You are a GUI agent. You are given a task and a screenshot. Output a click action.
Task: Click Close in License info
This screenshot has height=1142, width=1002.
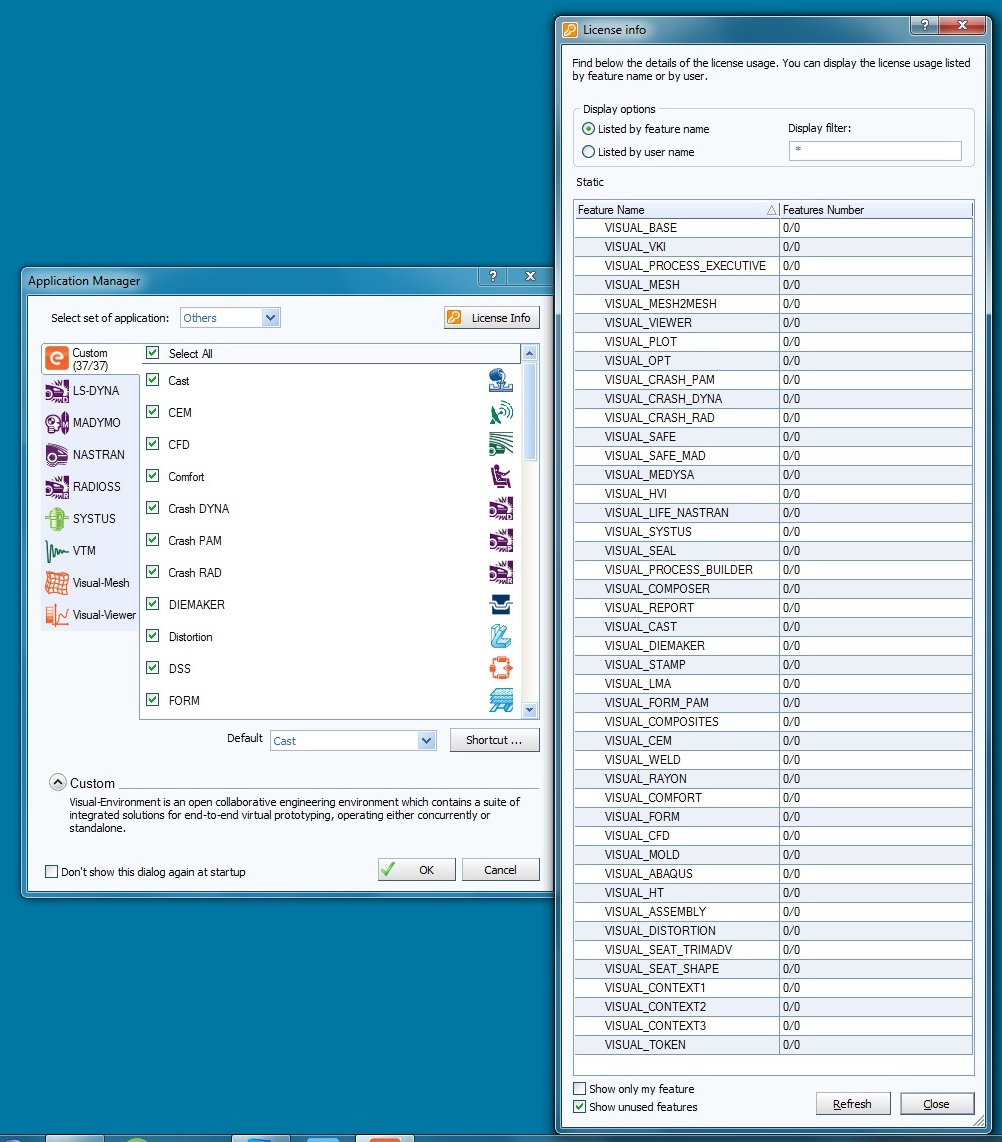(936, 1104)
